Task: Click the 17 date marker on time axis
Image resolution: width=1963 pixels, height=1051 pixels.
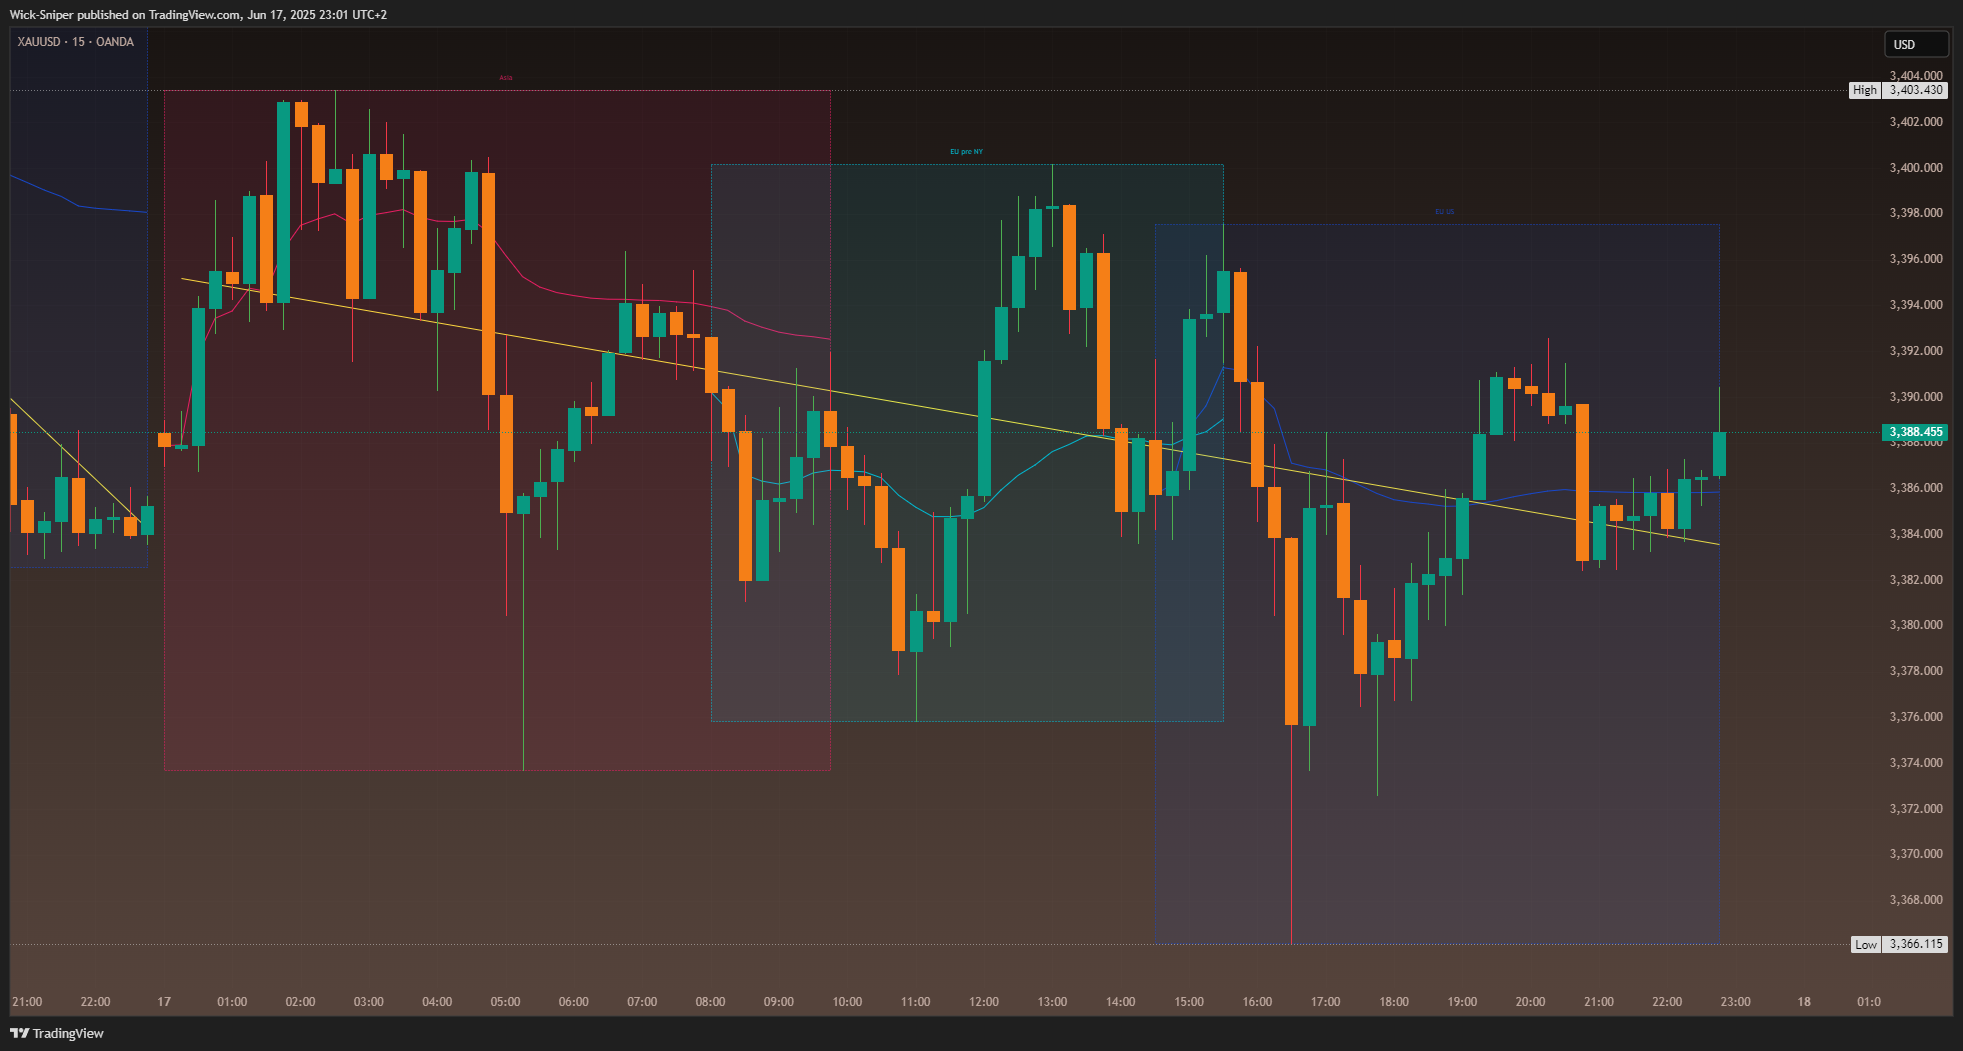Action: tap(164, 1002)
